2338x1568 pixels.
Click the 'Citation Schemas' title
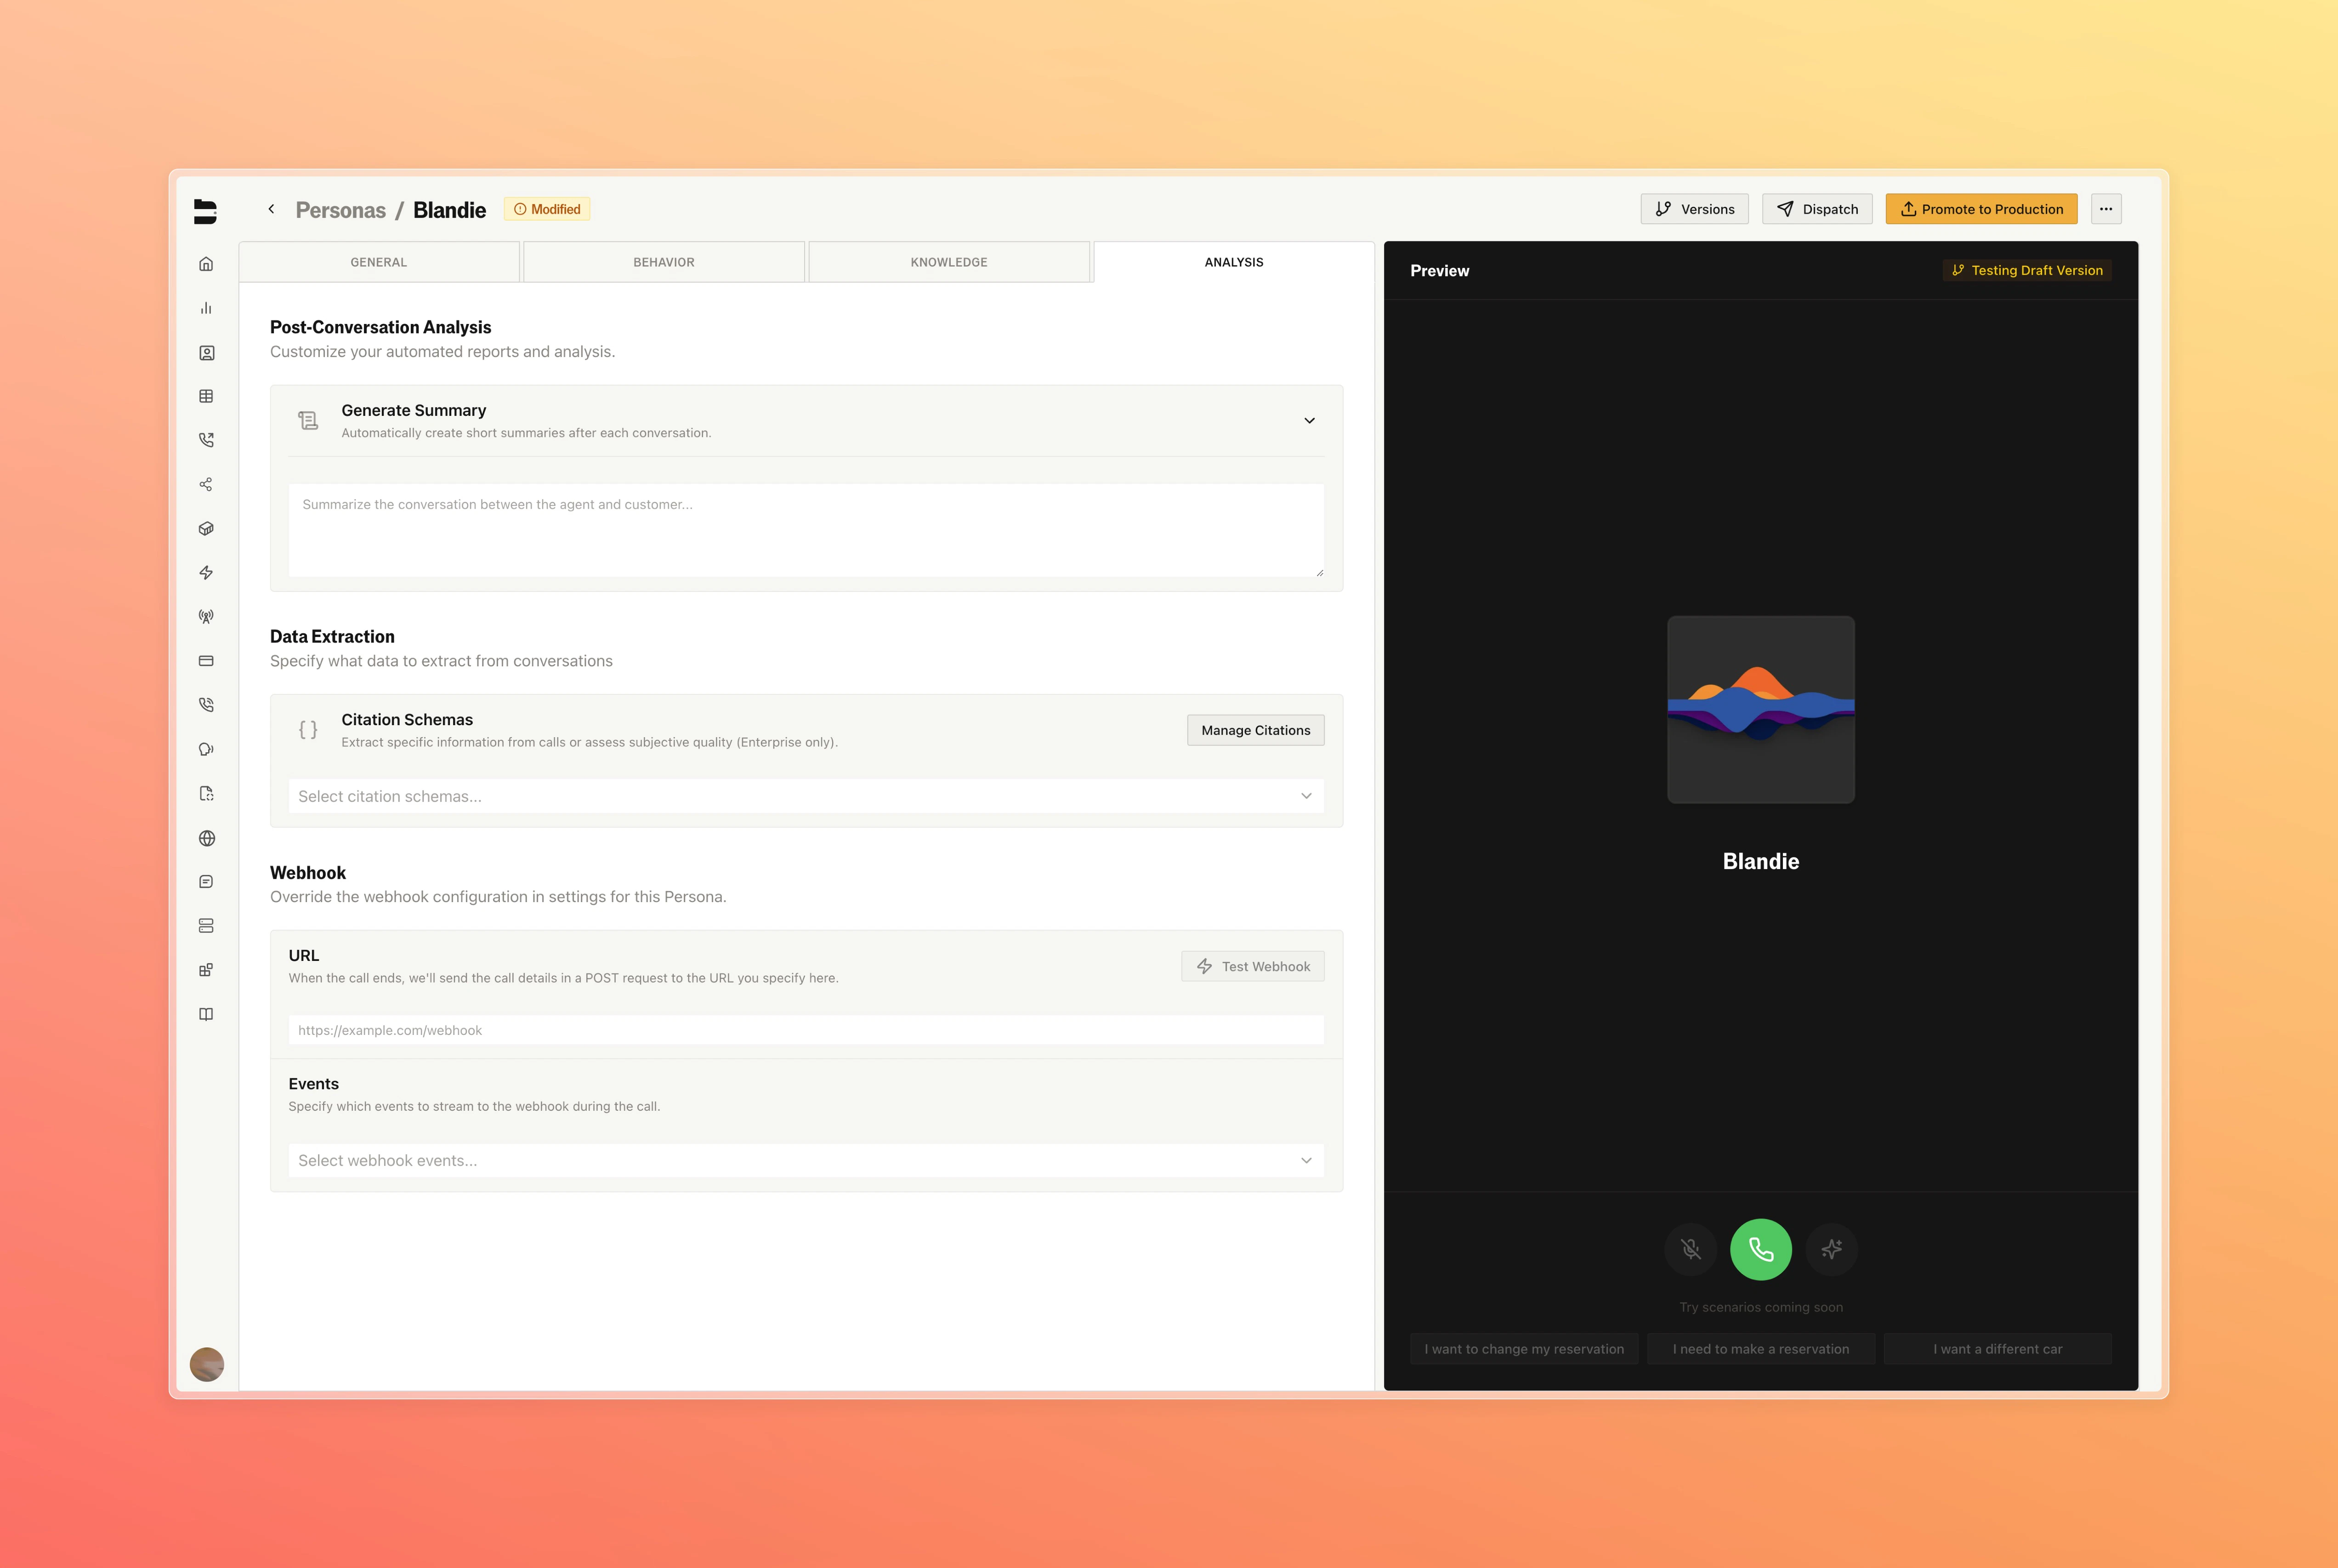tap(407, 720)
